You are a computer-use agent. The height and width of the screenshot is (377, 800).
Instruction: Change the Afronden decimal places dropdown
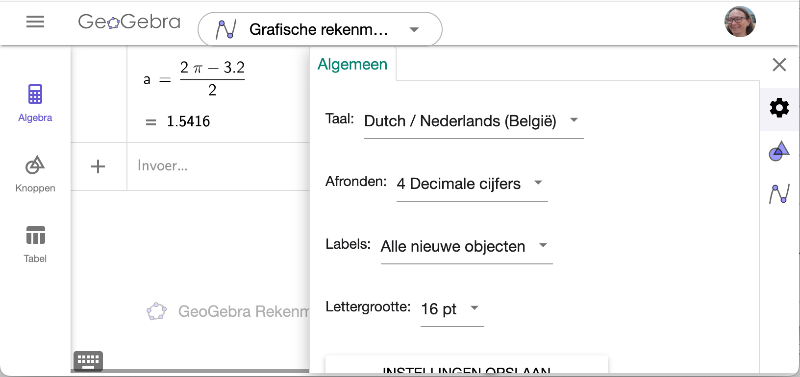[472, 184]
